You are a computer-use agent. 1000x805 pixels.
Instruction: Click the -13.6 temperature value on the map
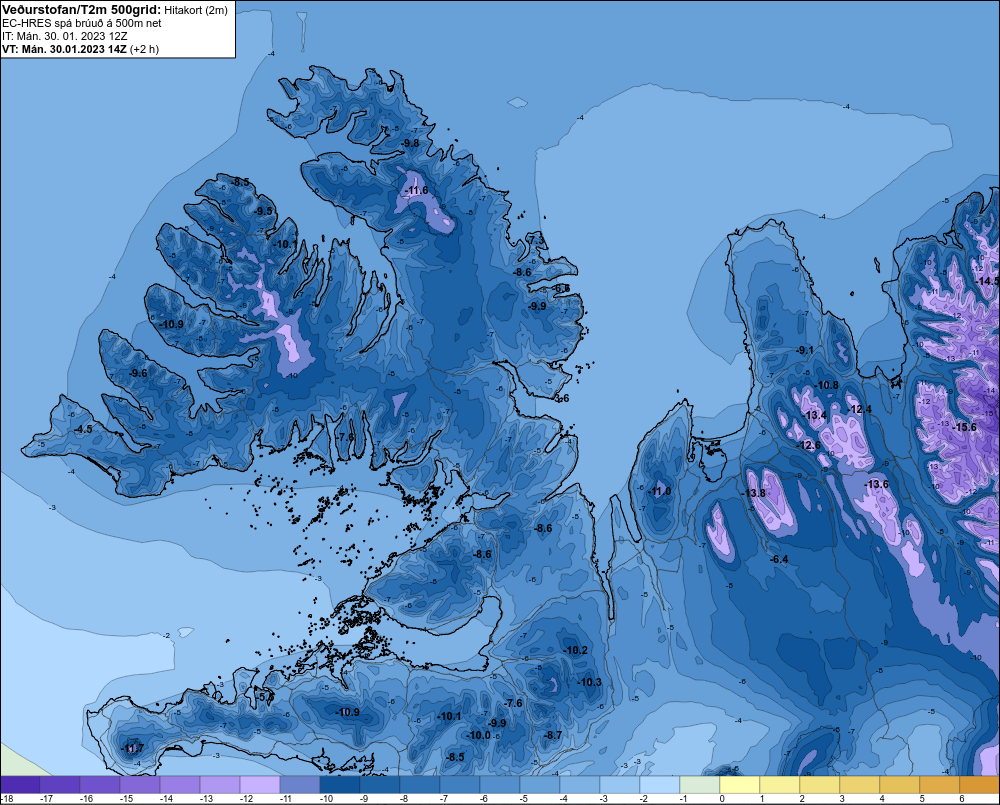pyautogui.click(x=877, y=484)
